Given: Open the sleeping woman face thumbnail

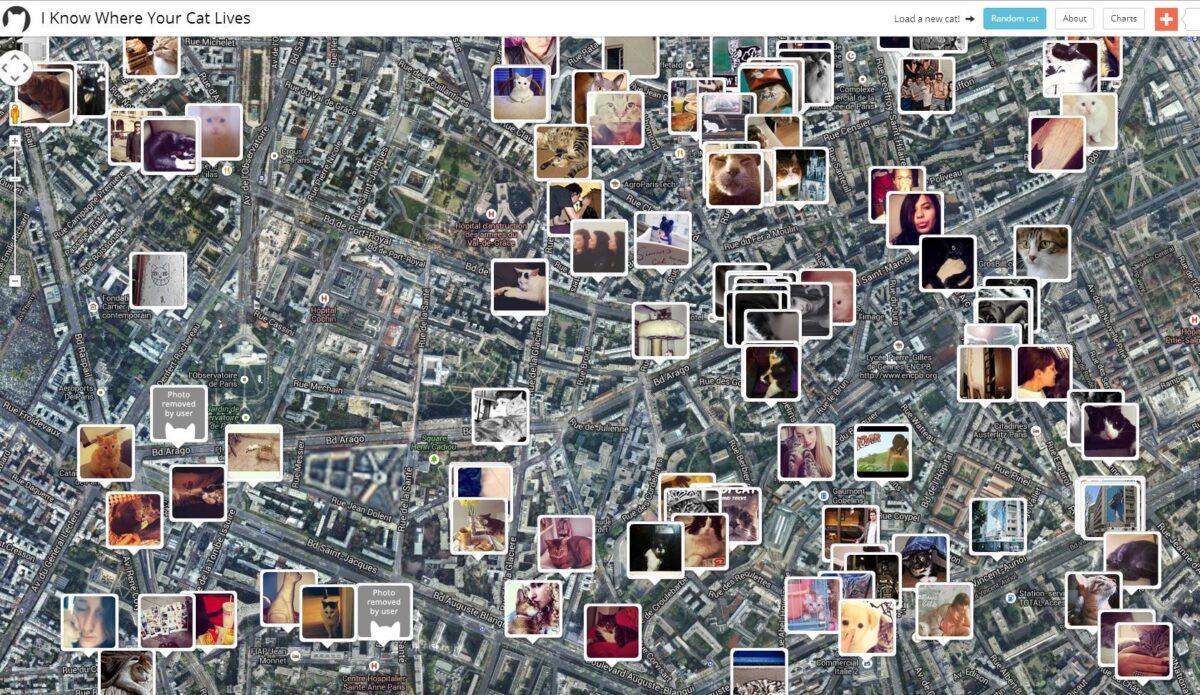Looking at the screenshot, I should point(89,622).
